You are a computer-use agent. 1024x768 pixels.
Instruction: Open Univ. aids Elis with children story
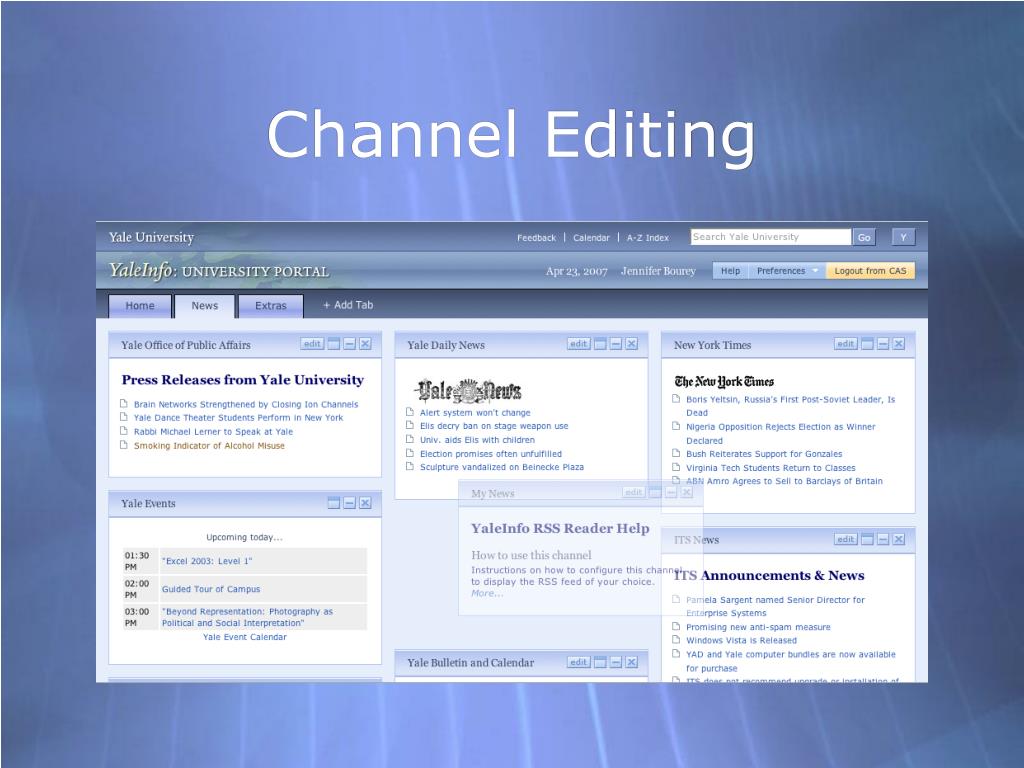pos(477,440)
